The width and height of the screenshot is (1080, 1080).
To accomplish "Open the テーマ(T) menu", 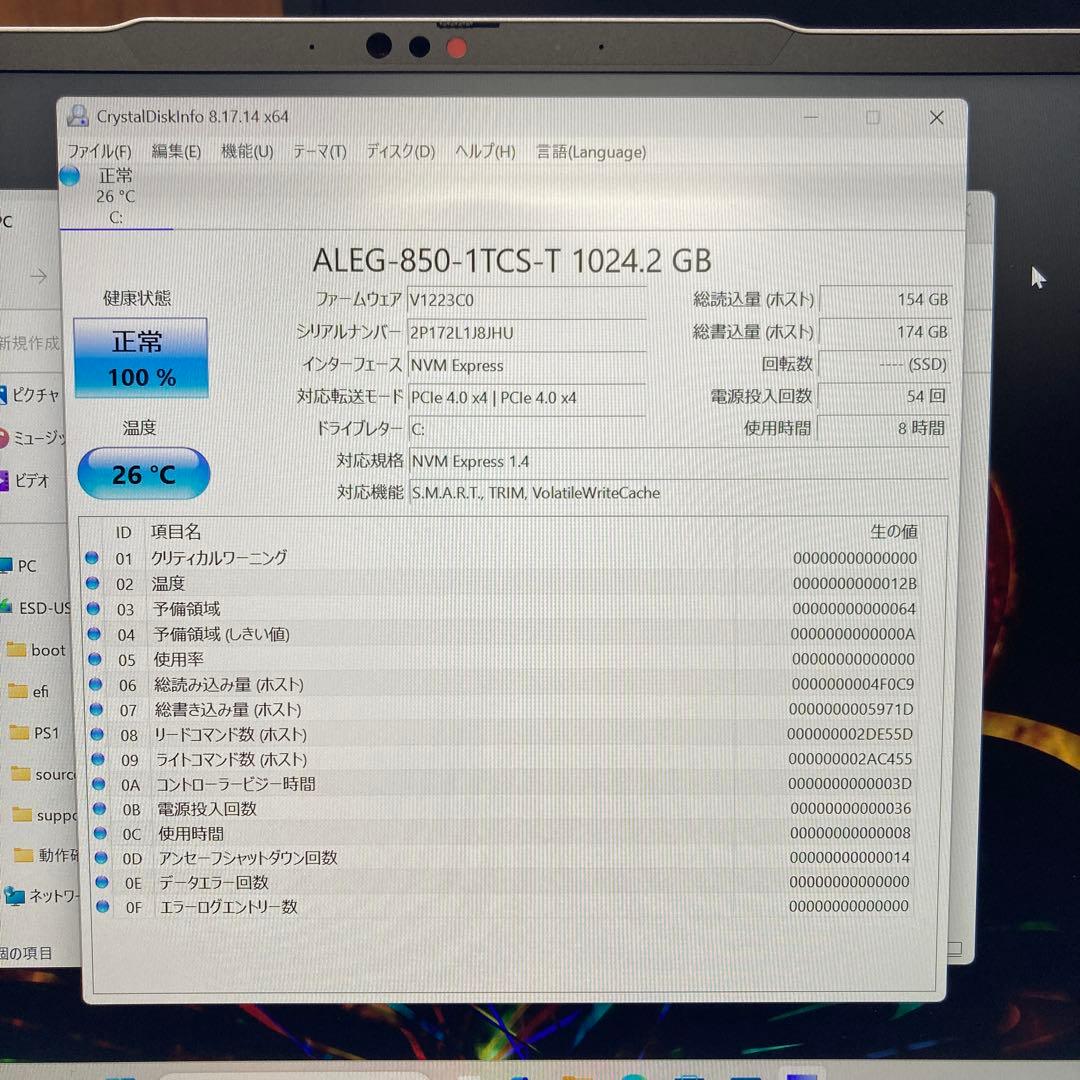I will 319,151.
